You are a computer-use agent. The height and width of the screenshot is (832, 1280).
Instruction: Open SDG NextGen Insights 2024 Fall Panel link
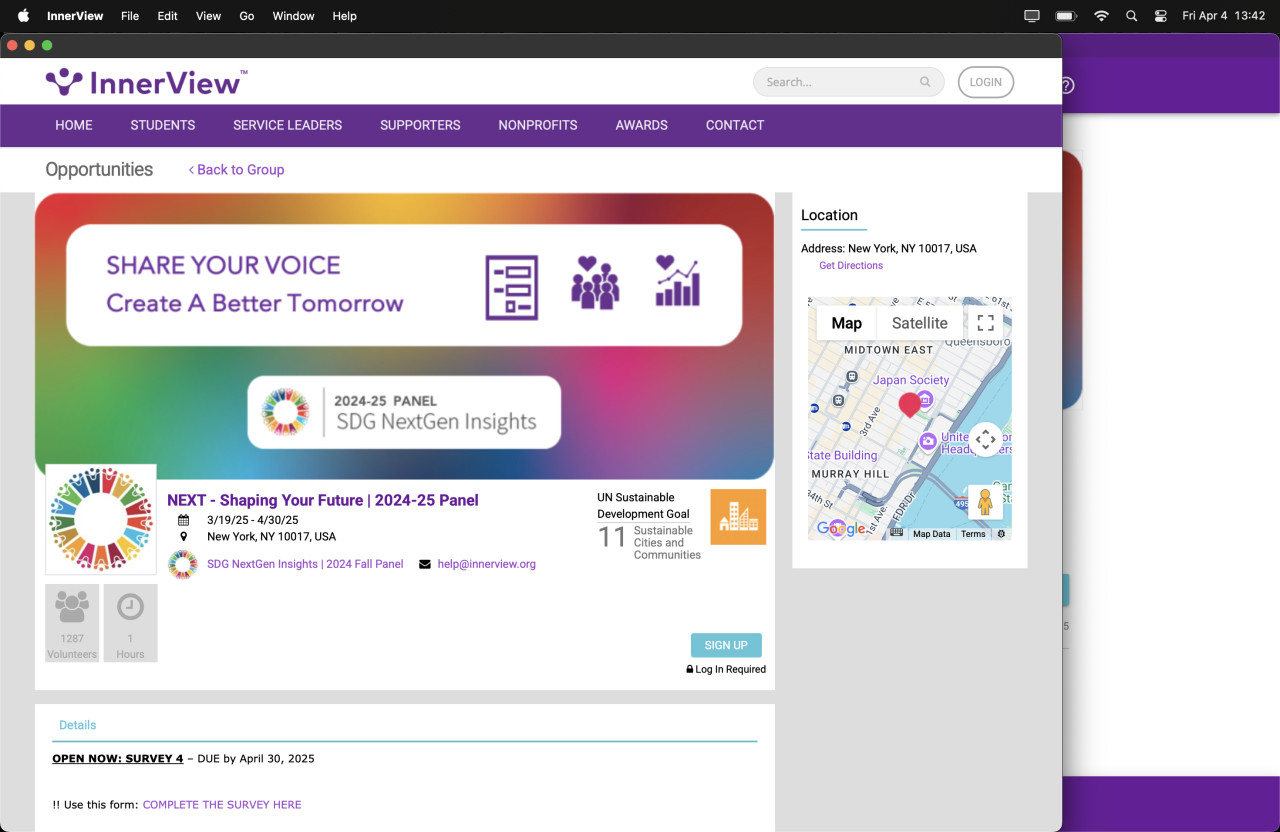[x=305, y=564]
